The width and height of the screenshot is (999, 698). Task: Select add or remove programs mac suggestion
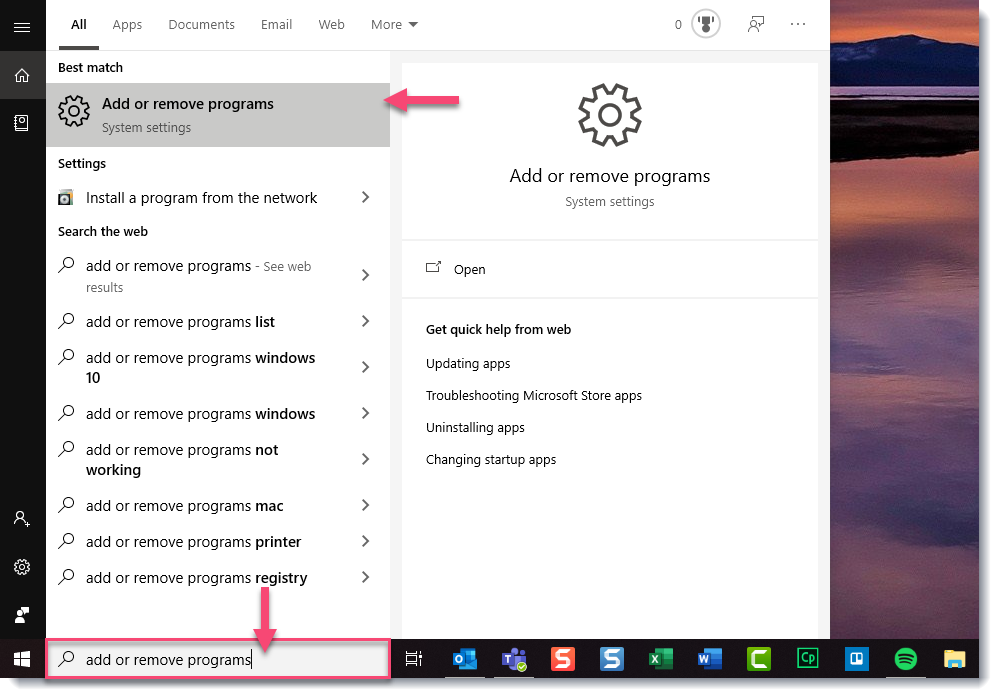point(185,506)
